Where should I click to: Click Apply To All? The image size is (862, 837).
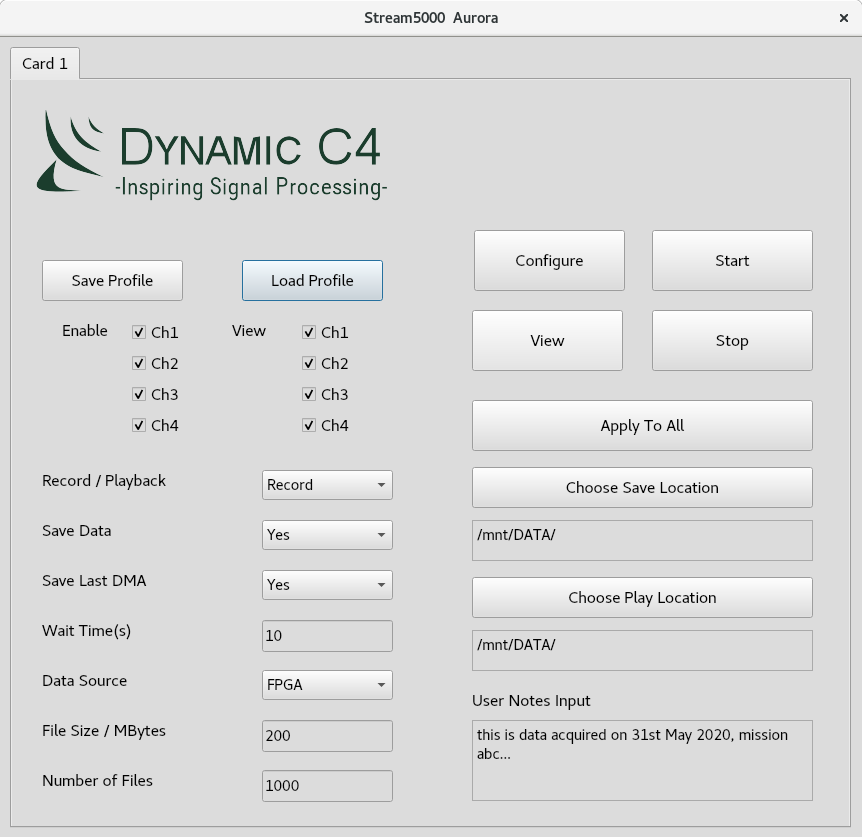pos(642,426)
